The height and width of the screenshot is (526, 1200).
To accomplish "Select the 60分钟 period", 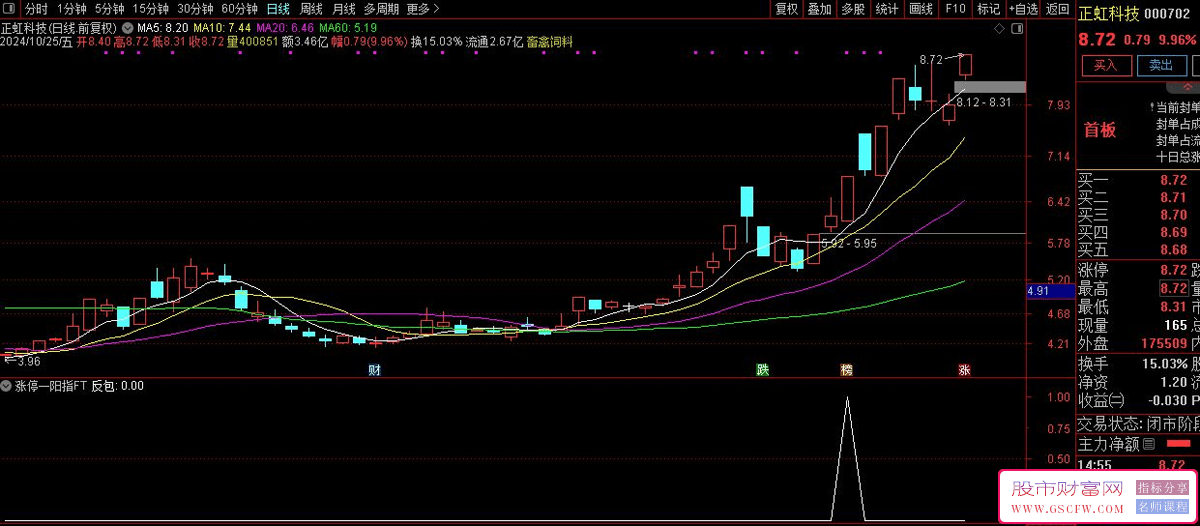I will [240, 9].
